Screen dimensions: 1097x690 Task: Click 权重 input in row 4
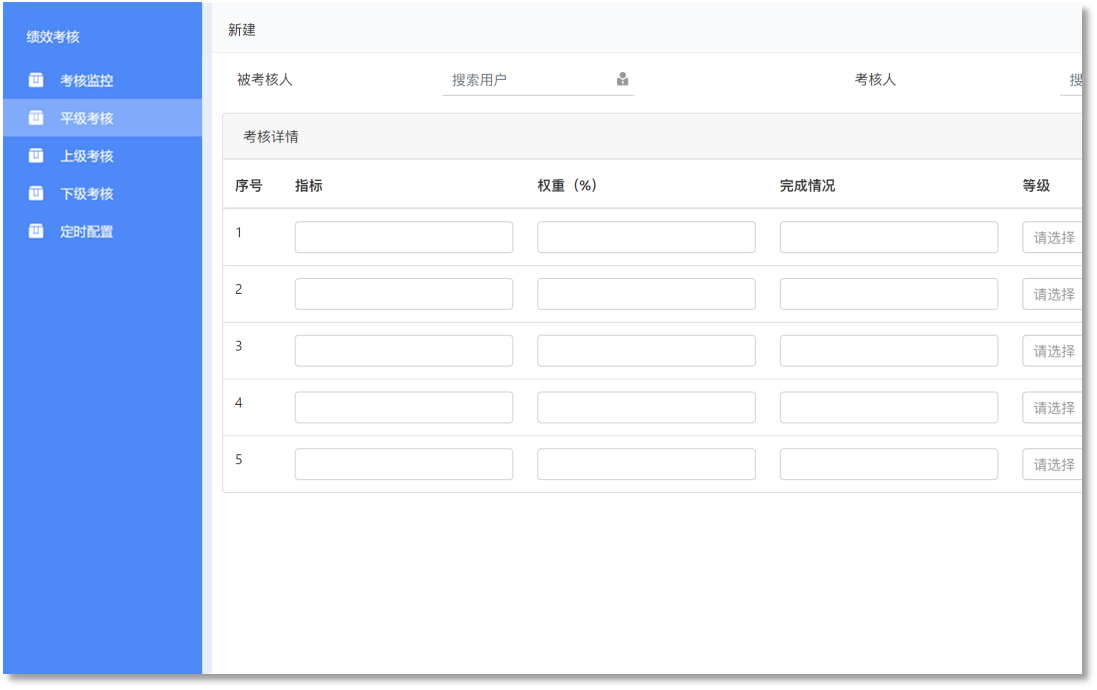(646, 407)
